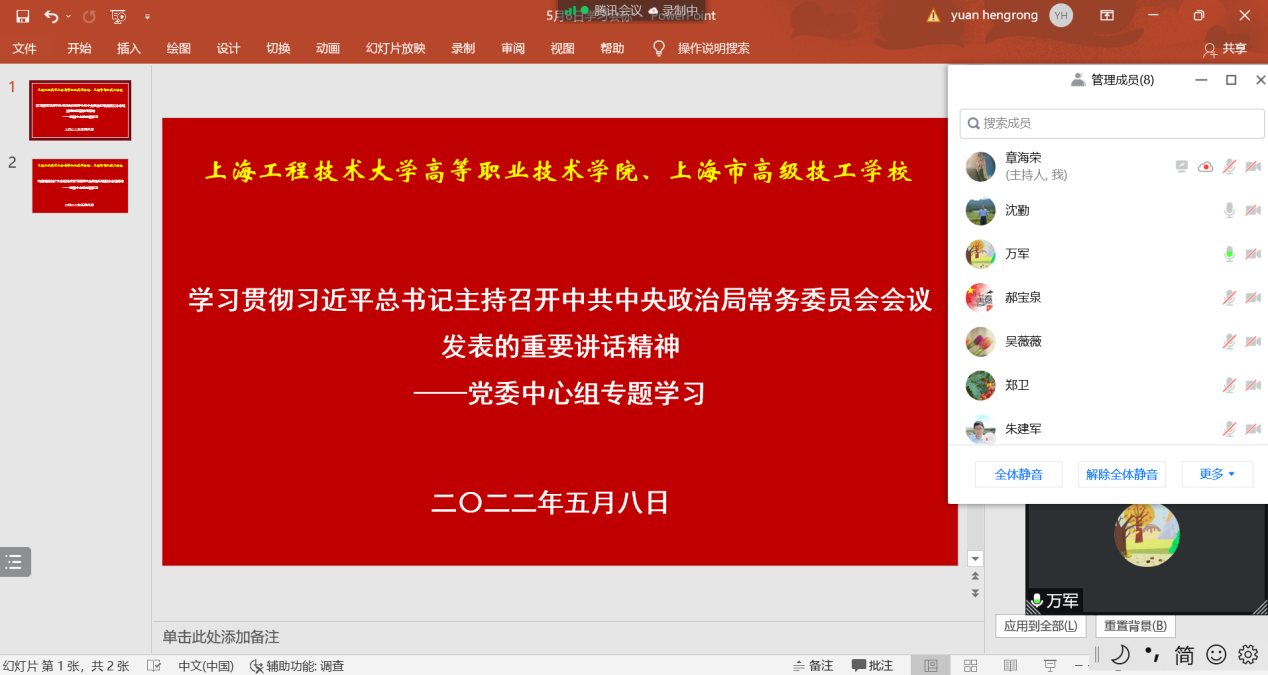Start slideshow from beginning via quick access icon

click(118, 16)
